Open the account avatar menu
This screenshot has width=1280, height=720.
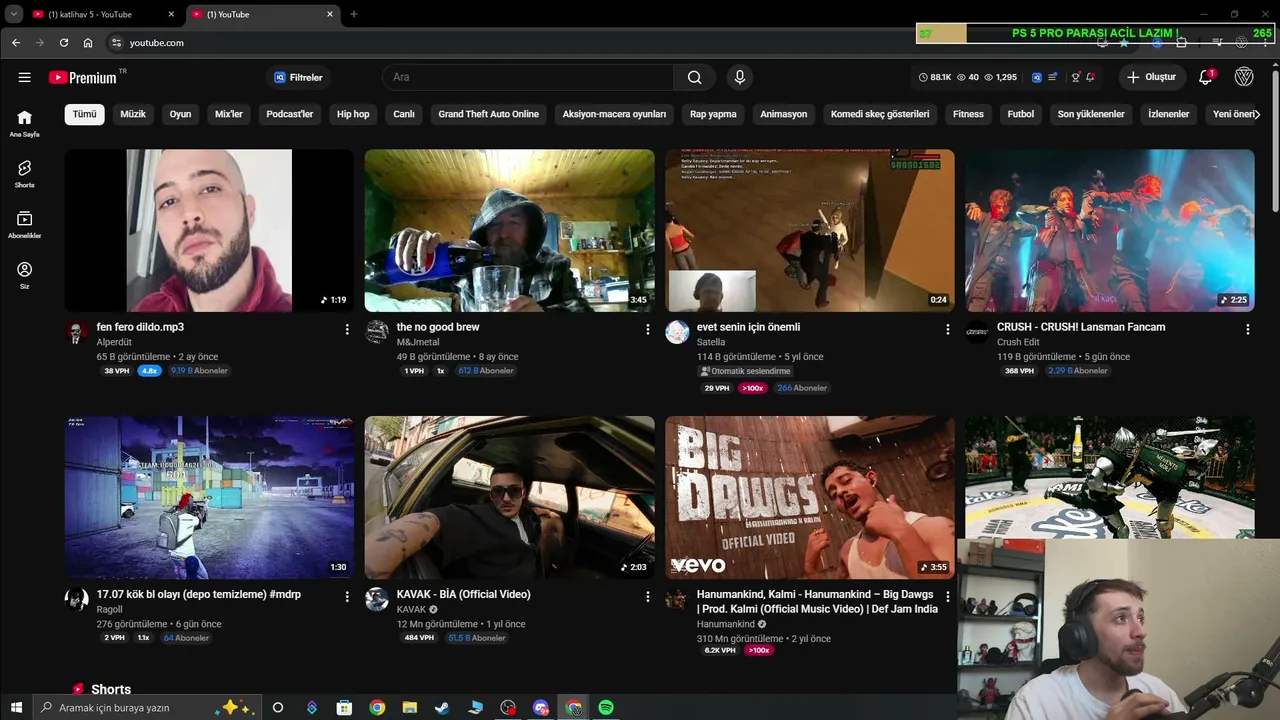click(1244, 77)
